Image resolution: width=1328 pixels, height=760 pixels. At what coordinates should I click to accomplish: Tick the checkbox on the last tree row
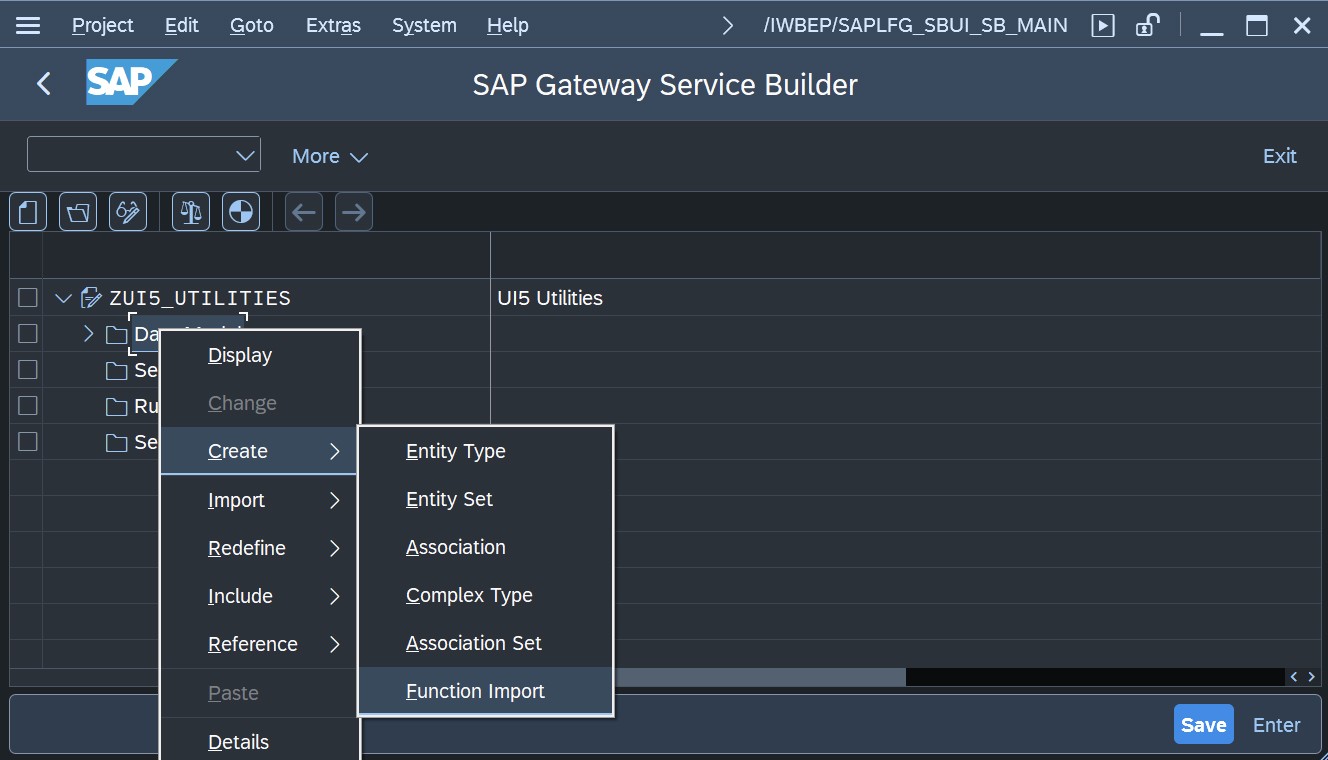click(28, 441)
